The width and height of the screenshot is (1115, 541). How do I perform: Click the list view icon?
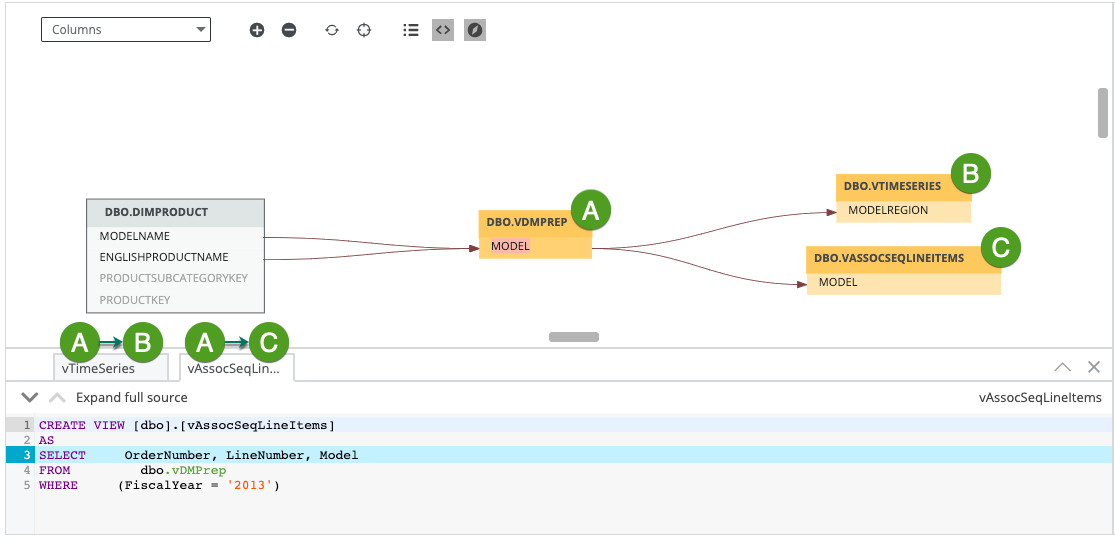[x=410, y=30]
